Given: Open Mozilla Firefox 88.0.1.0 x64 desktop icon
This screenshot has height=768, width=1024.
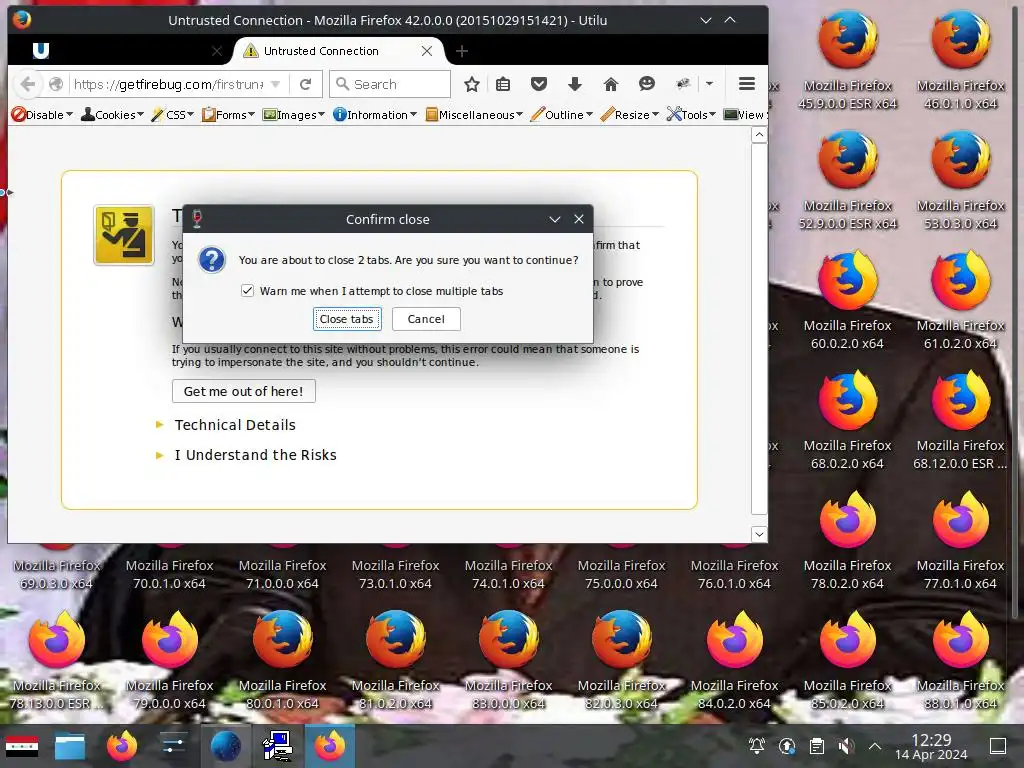Looking at the screenshot, I should (x=961, y=661).
